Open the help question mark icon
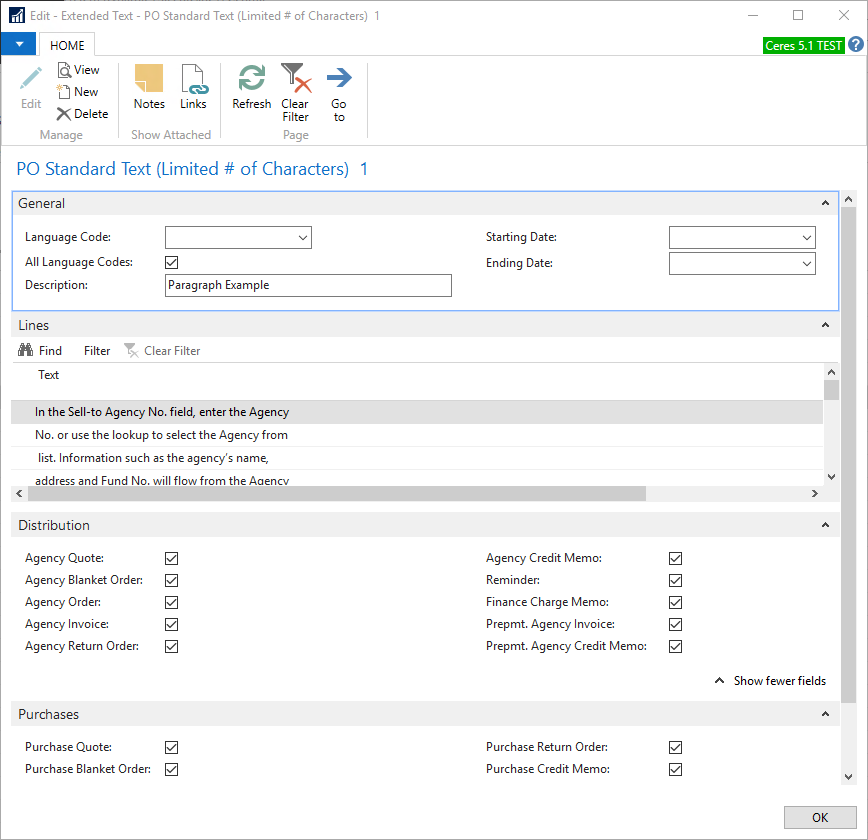The height and width of the screenshot is (840, 868). (856, 45)
